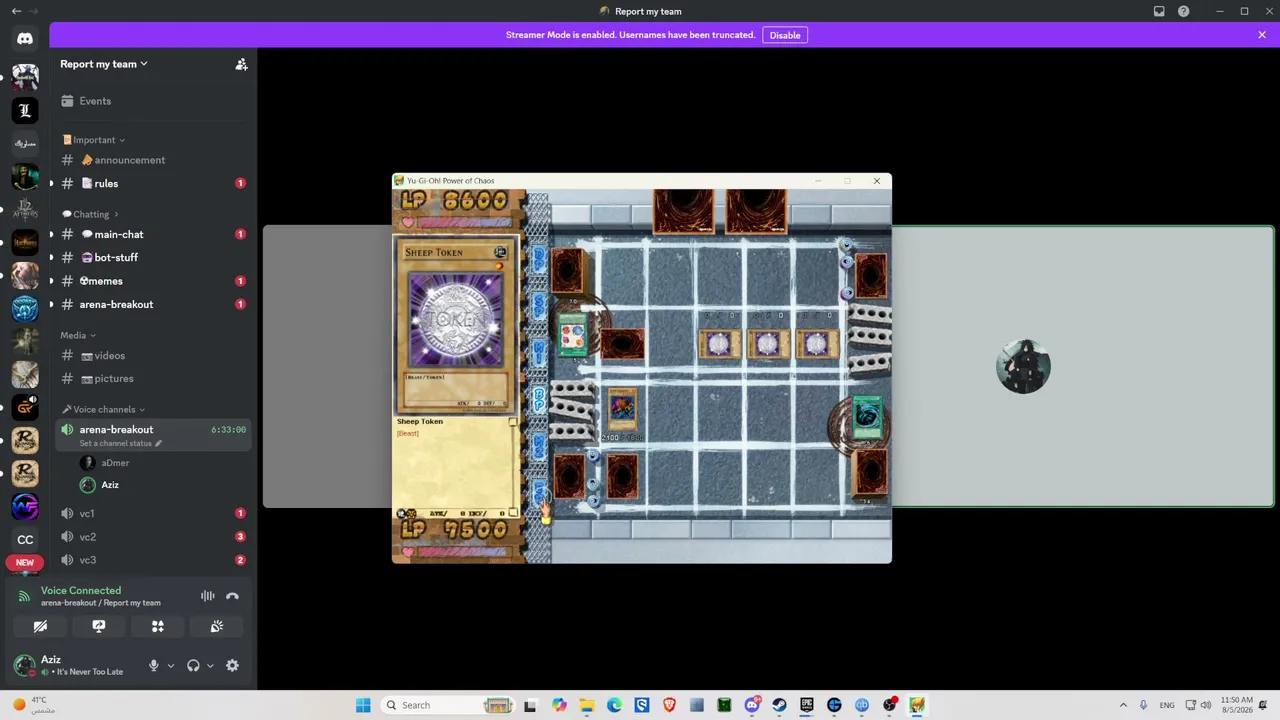The width and height of the screenshot is (1280, 720).
Task: Open the main-chat channel
Action: (x=153, y=234)
